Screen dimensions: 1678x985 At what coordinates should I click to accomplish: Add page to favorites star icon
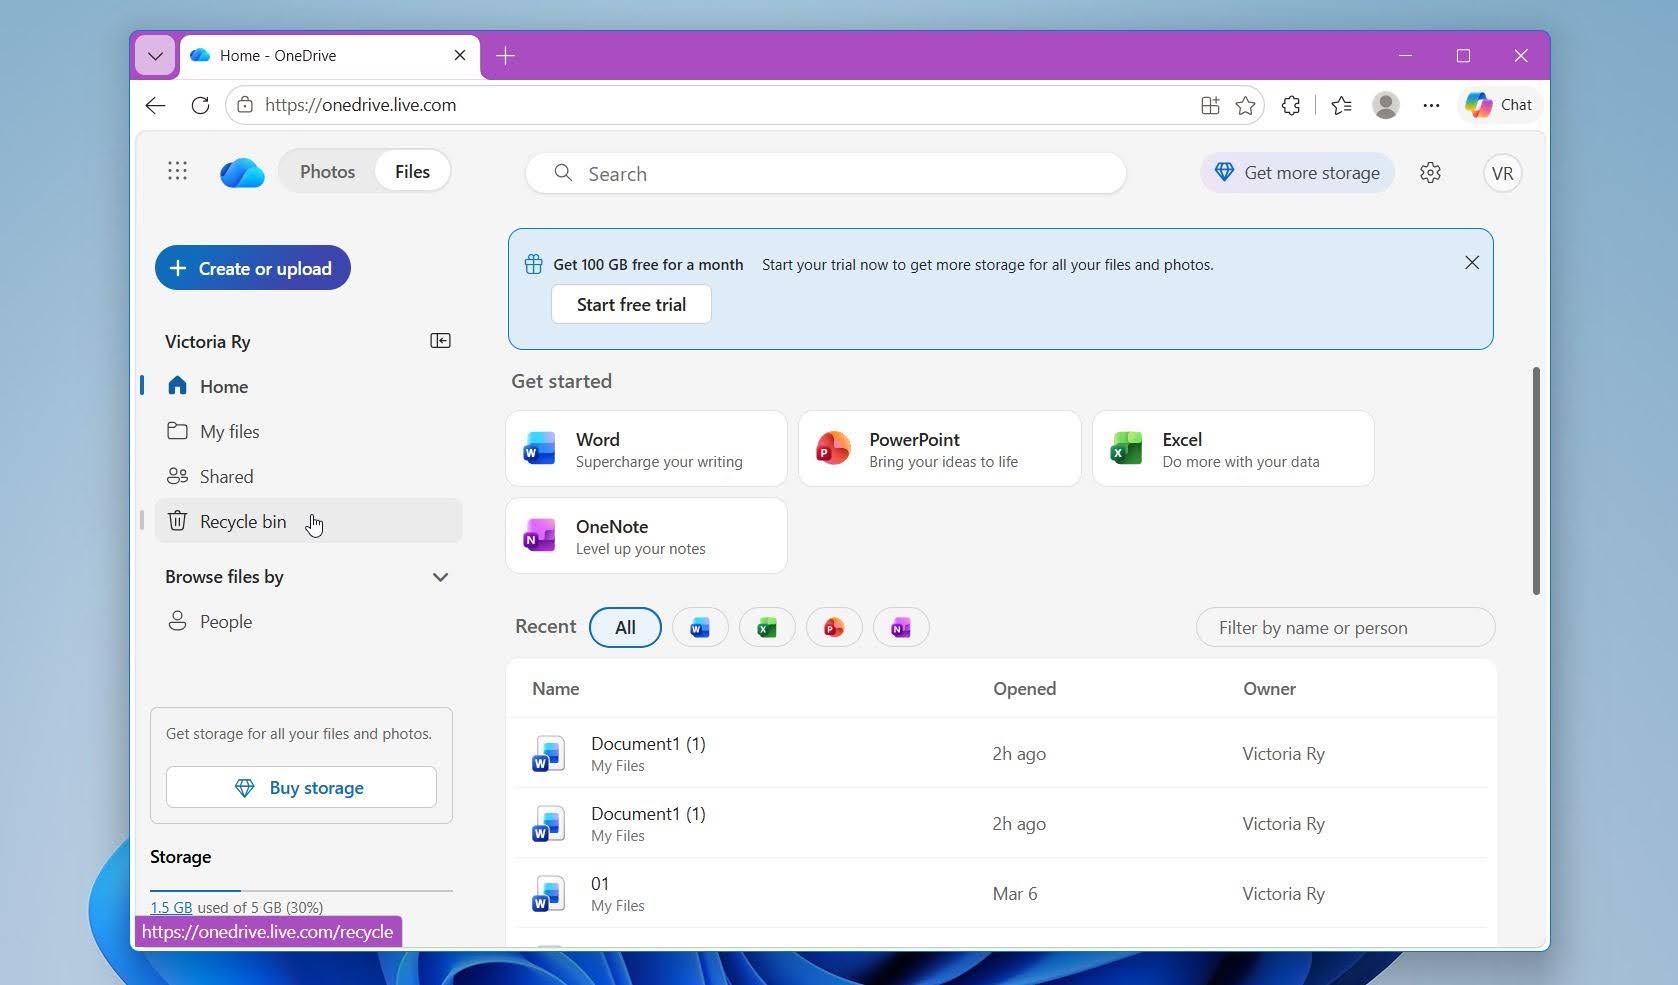(1245, 105)
